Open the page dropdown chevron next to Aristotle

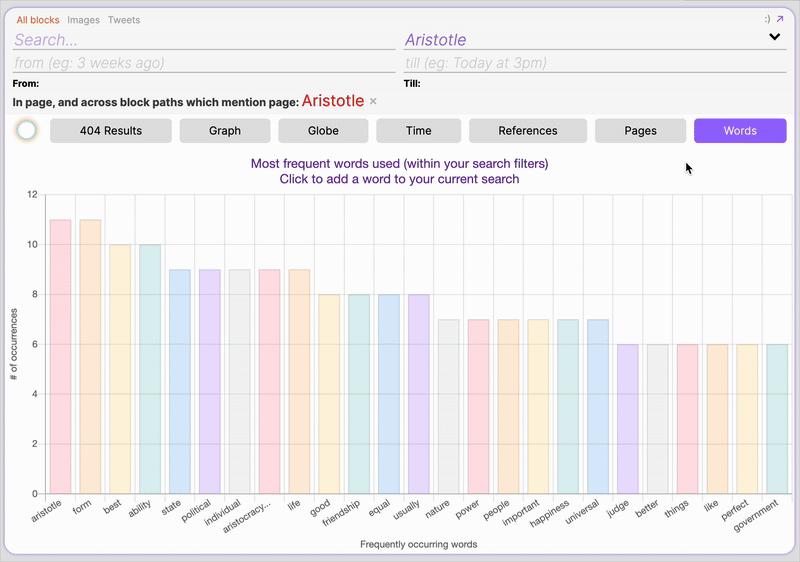pos(774,37)
